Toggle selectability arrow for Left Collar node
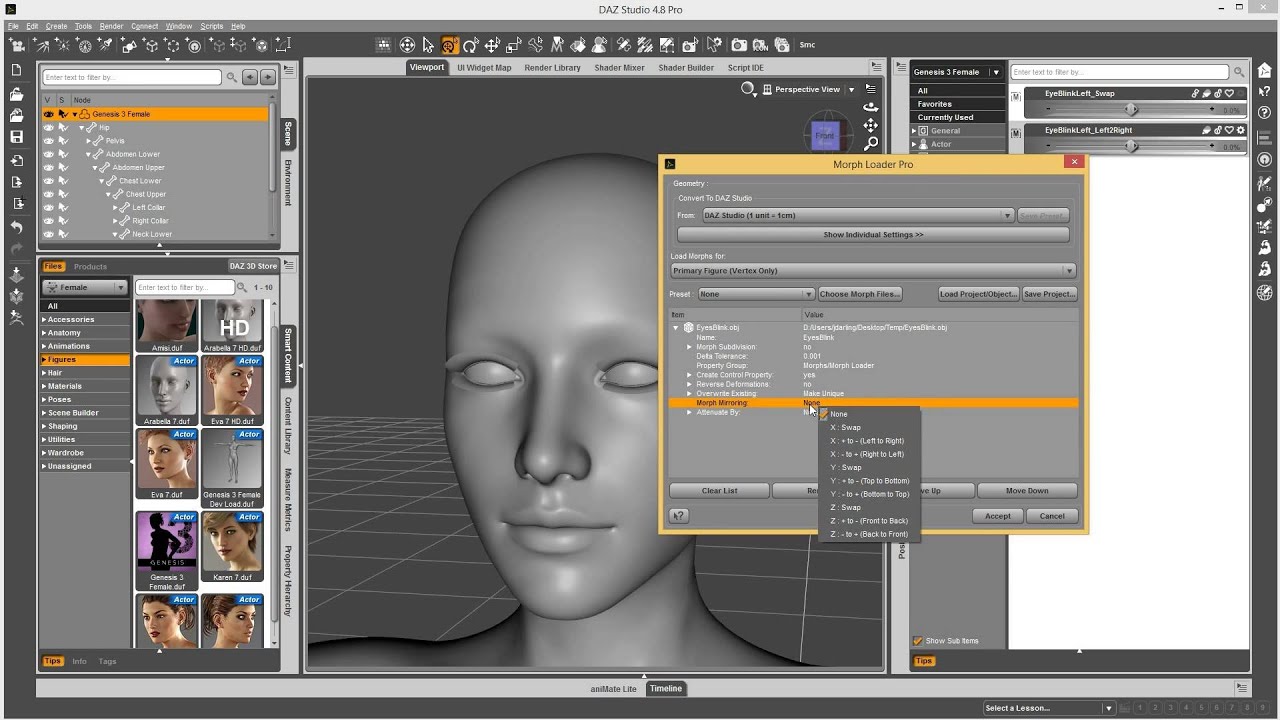Viewport: 1280px width, 720px height. click(62, 207)
